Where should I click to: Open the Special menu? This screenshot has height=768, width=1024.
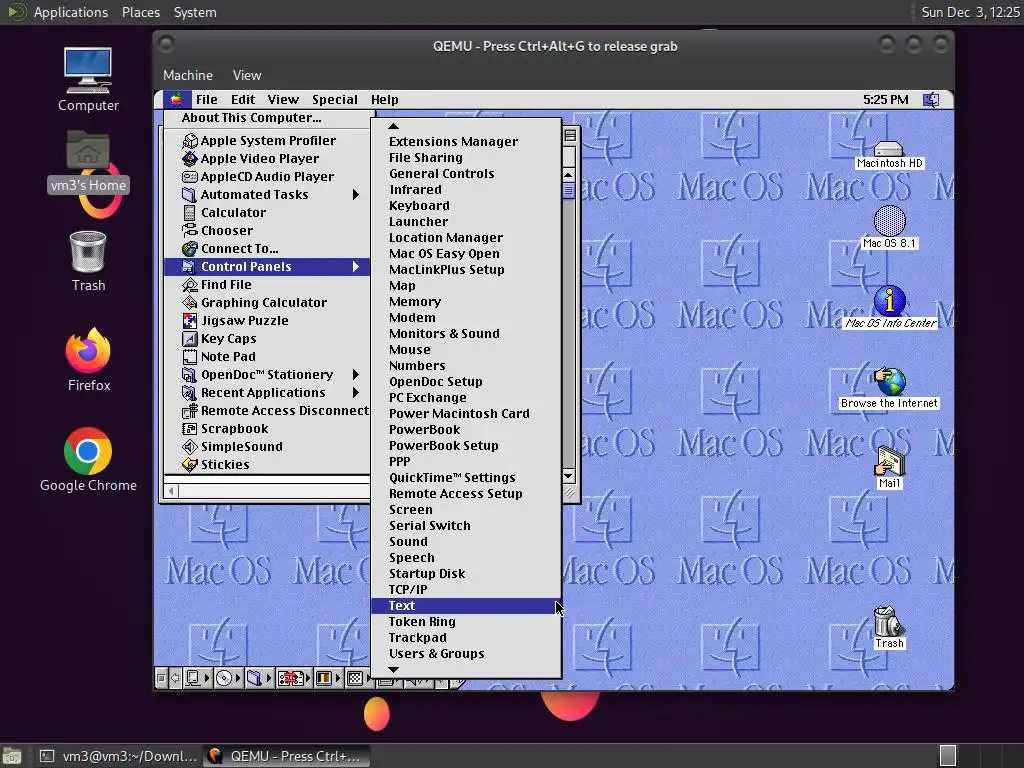pos(334,99)
